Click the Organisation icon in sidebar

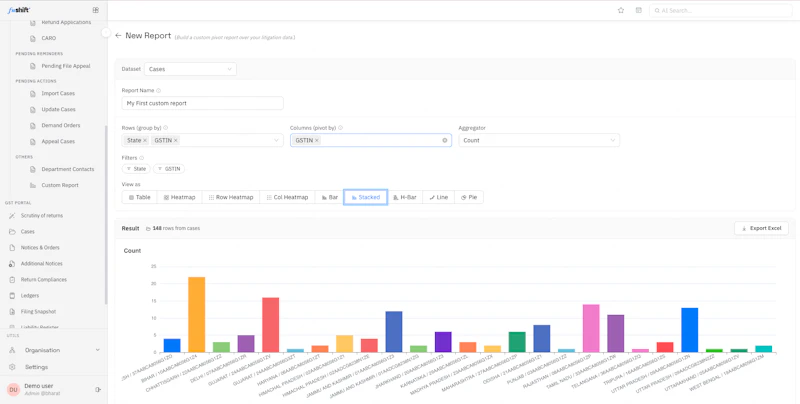pos(12,350)
